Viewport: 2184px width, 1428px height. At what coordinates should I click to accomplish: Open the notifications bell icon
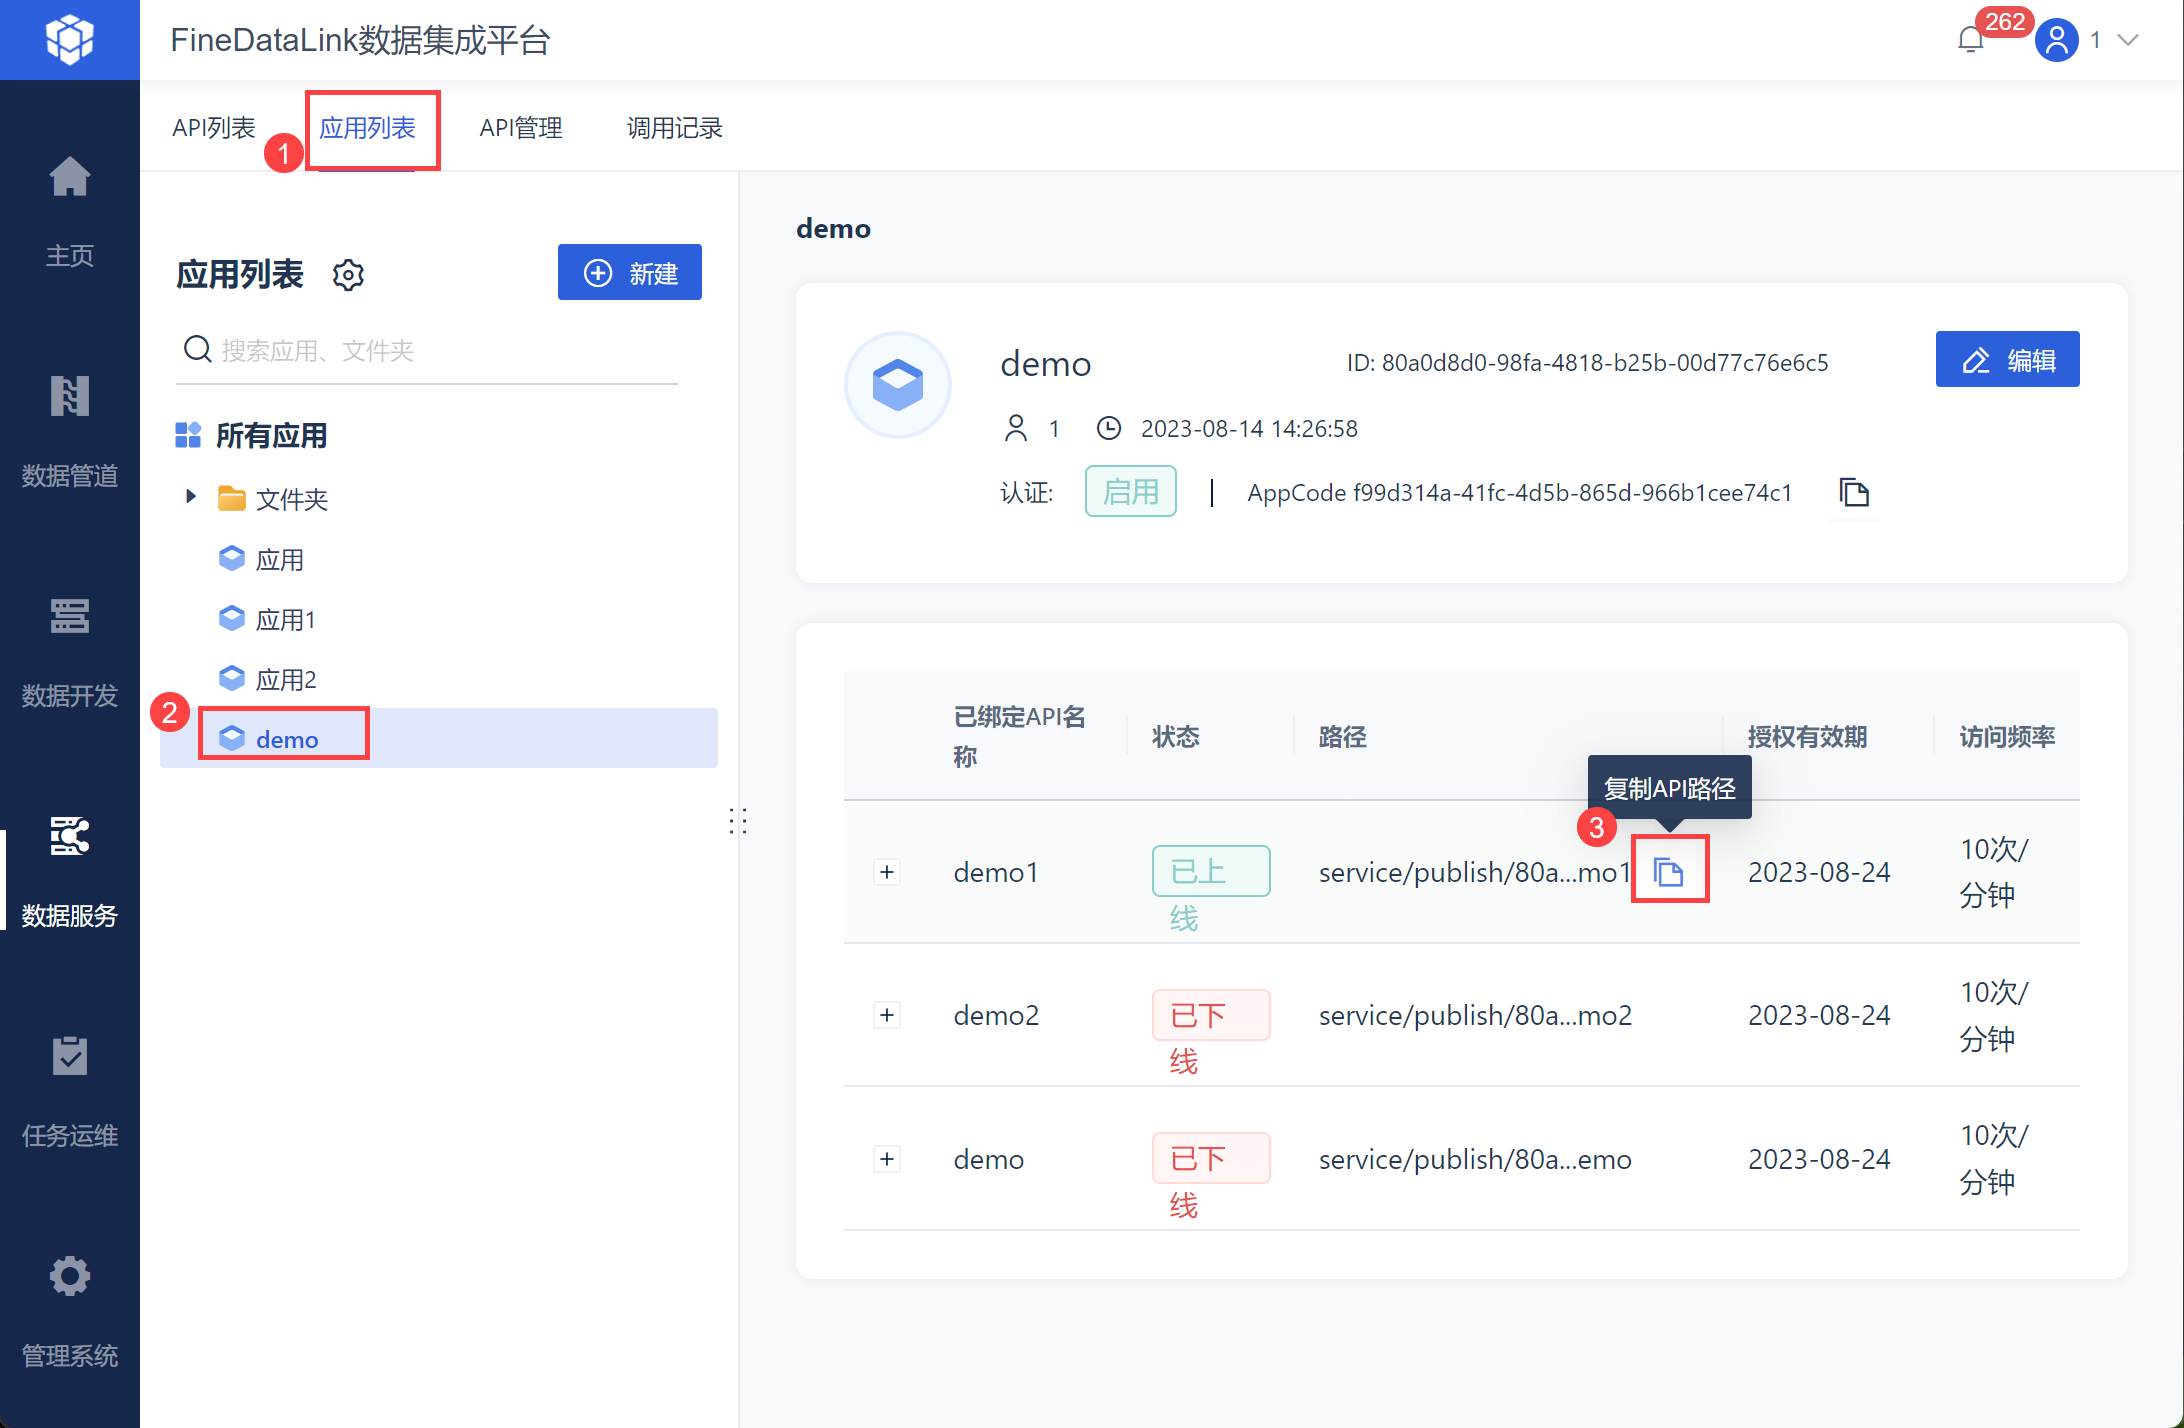1970,40
